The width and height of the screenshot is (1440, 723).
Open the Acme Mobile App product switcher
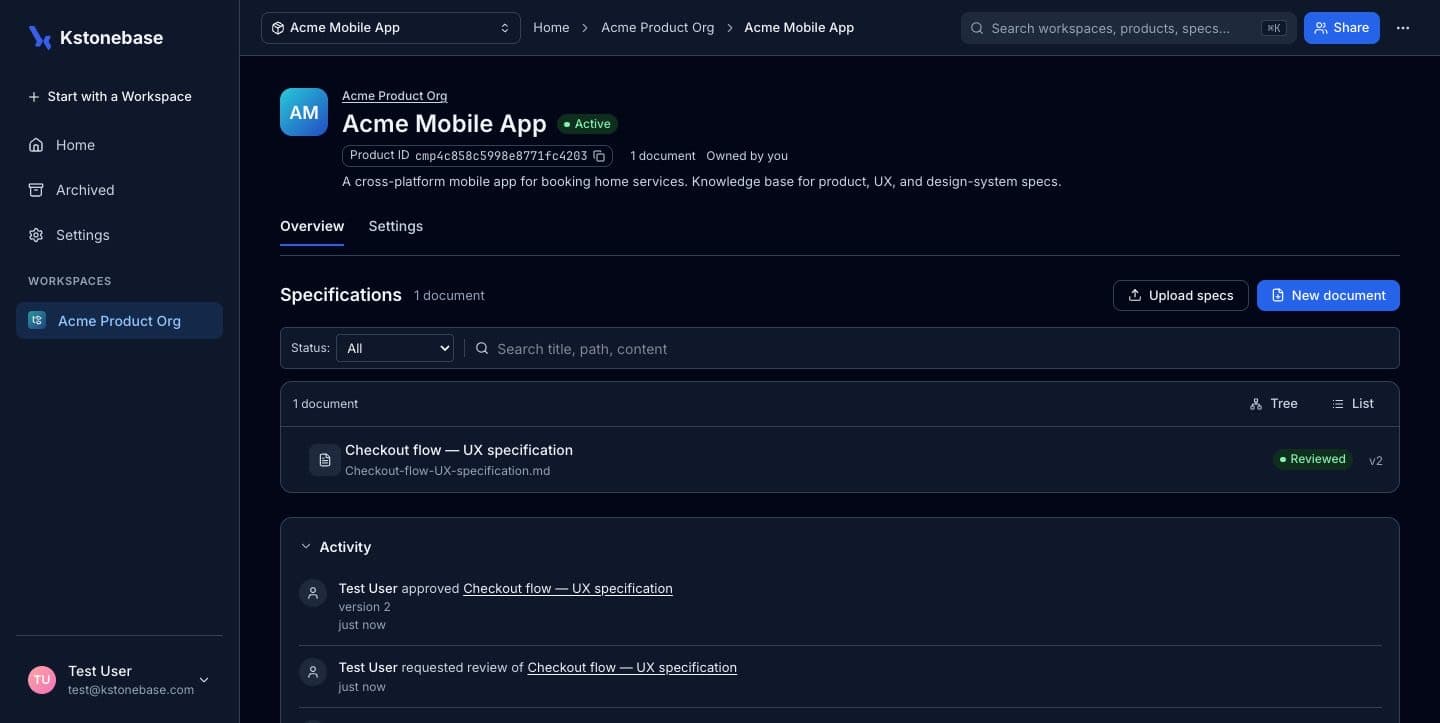(x=391, y=28)
